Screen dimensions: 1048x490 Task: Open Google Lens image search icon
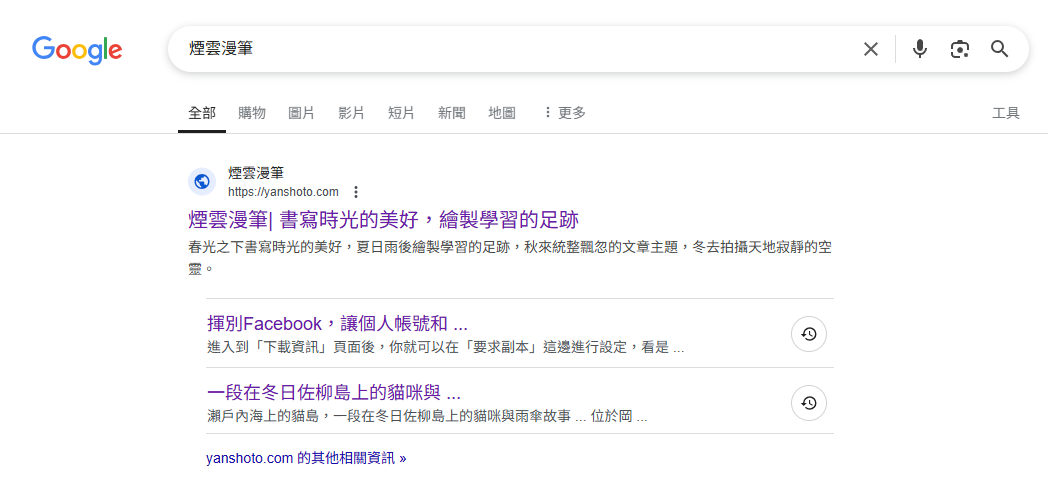point(960,49)
